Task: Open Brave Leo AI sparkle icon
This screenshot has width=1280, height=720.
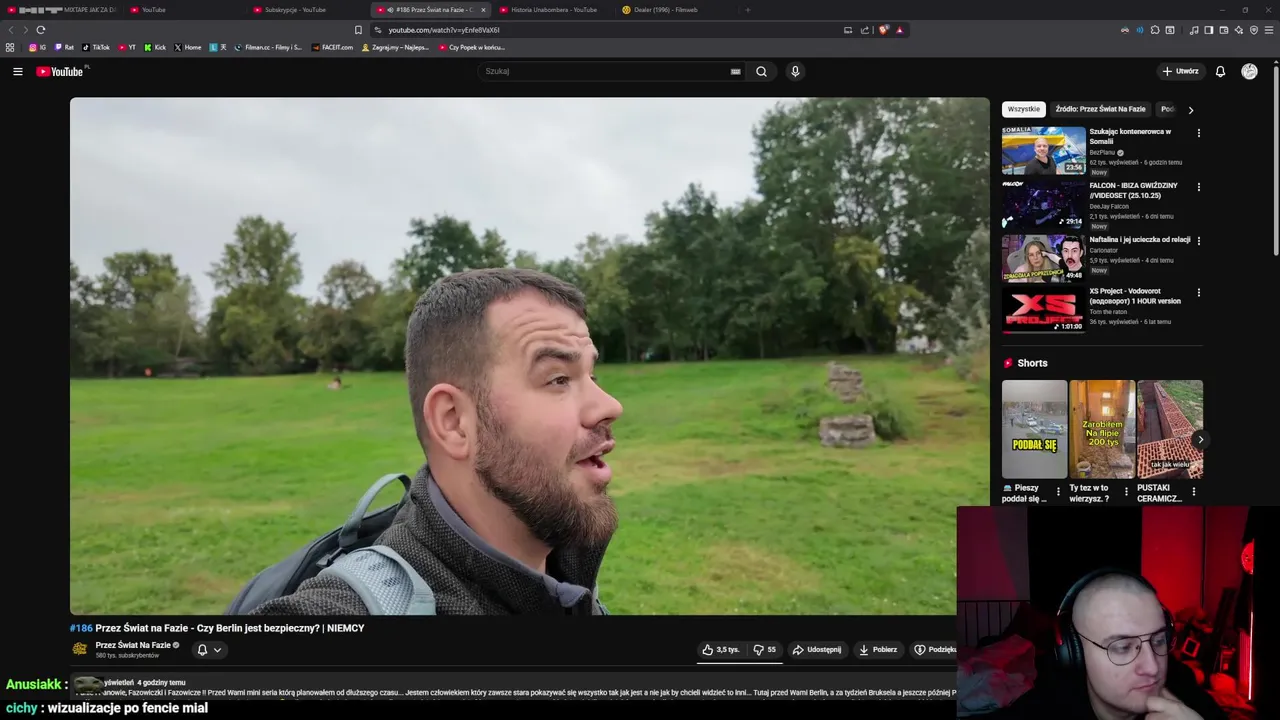Action: coord(1238,30)
